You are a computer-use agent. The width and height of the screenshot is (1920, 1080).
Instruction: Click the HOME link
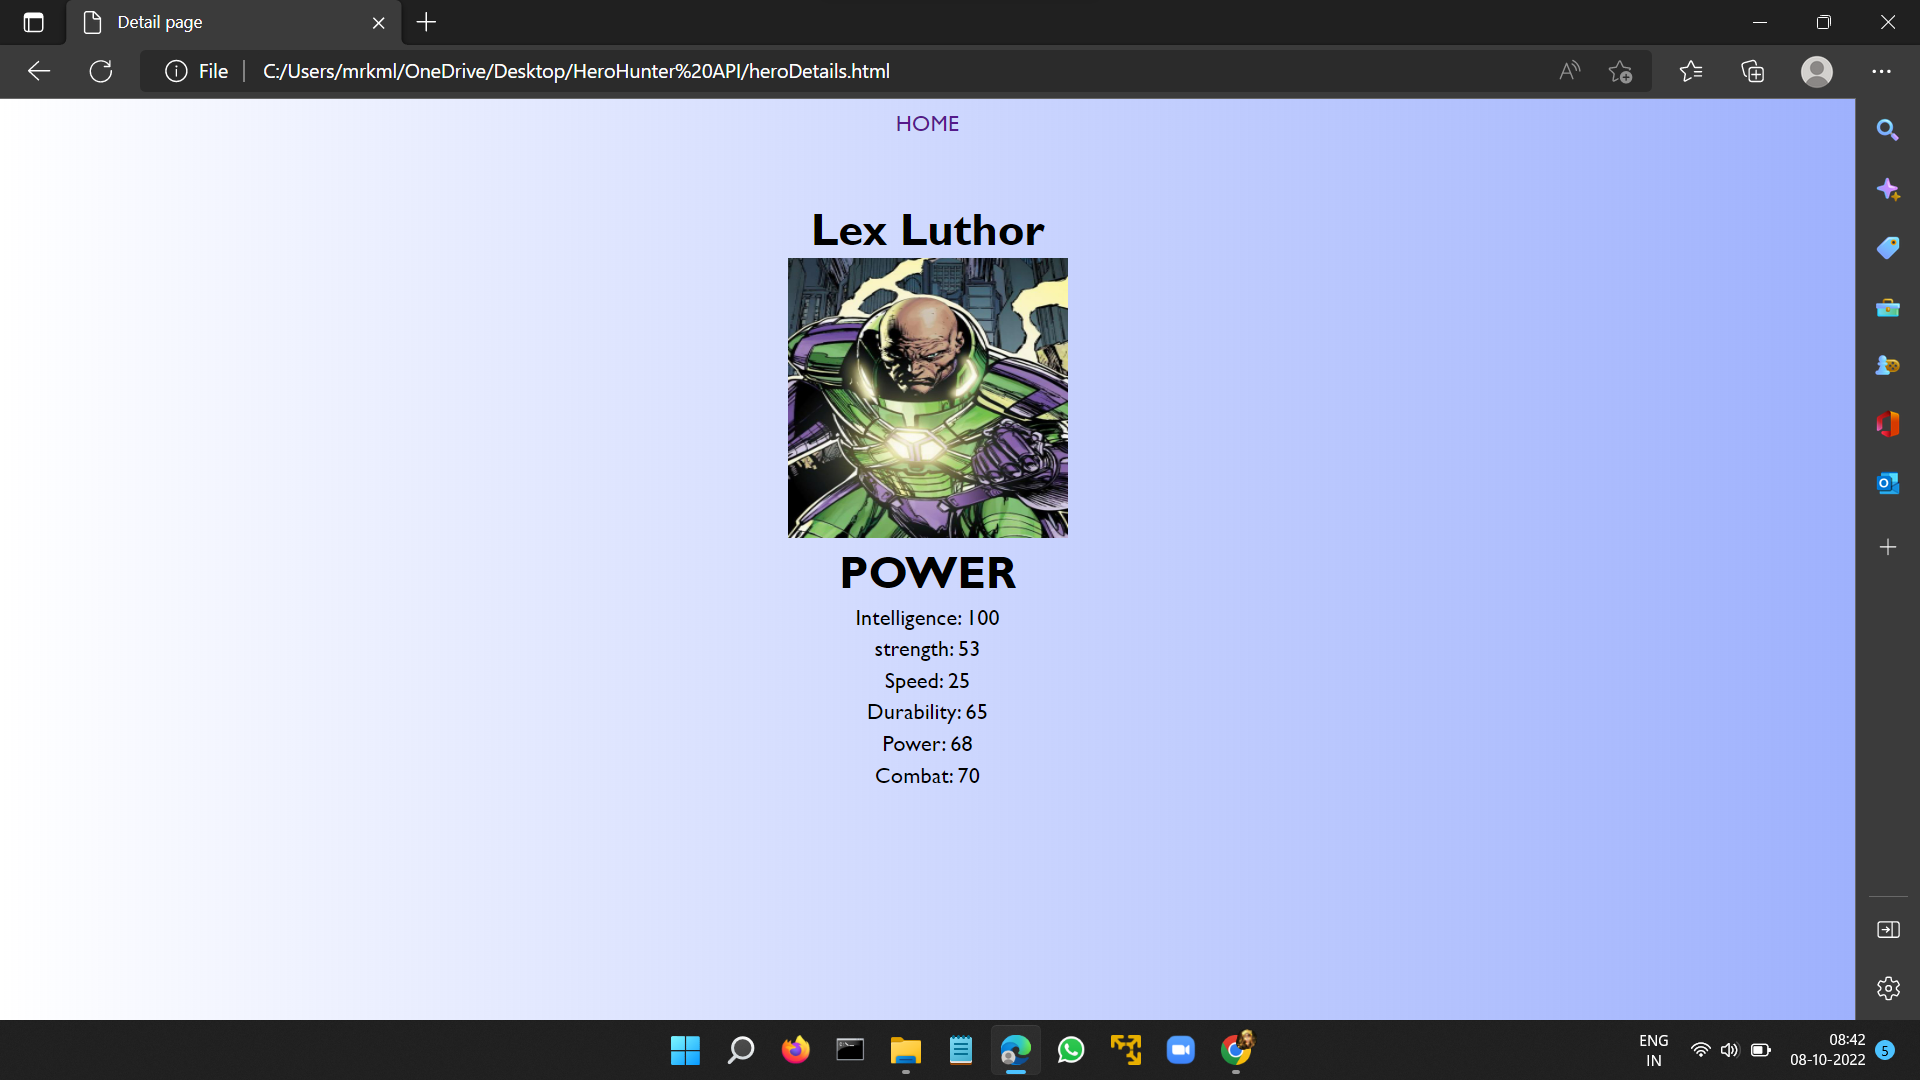click(927, 124)
